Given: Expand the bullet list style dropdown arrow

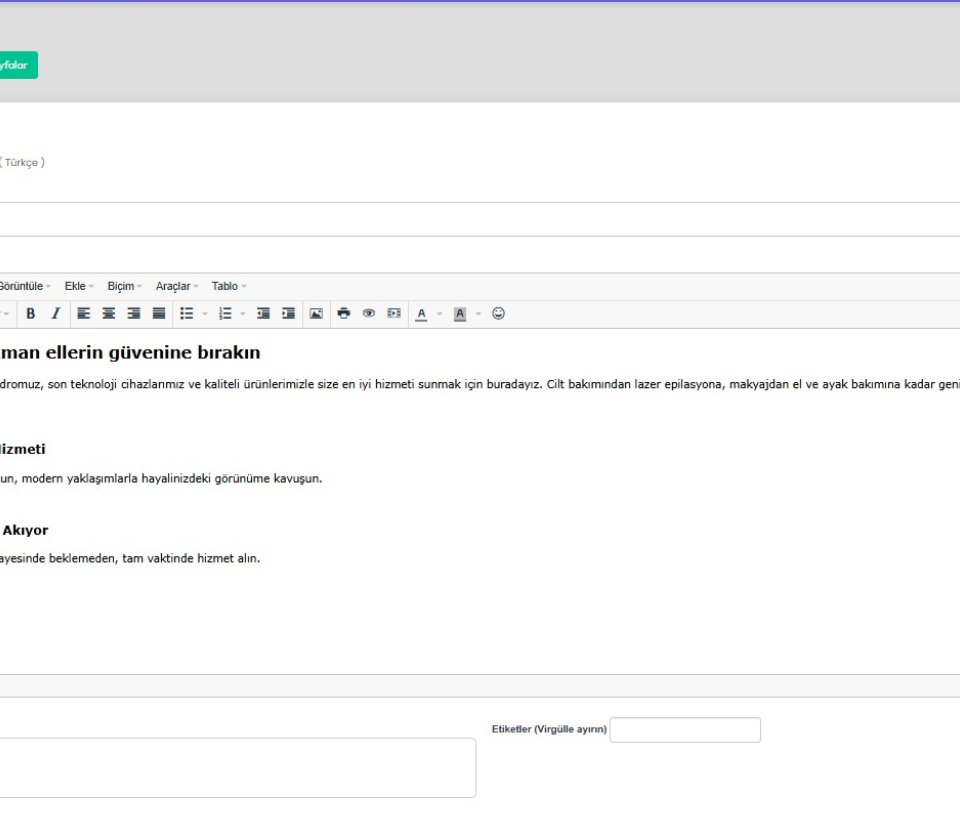Looking at the screenshot, I should click(205, 314).
